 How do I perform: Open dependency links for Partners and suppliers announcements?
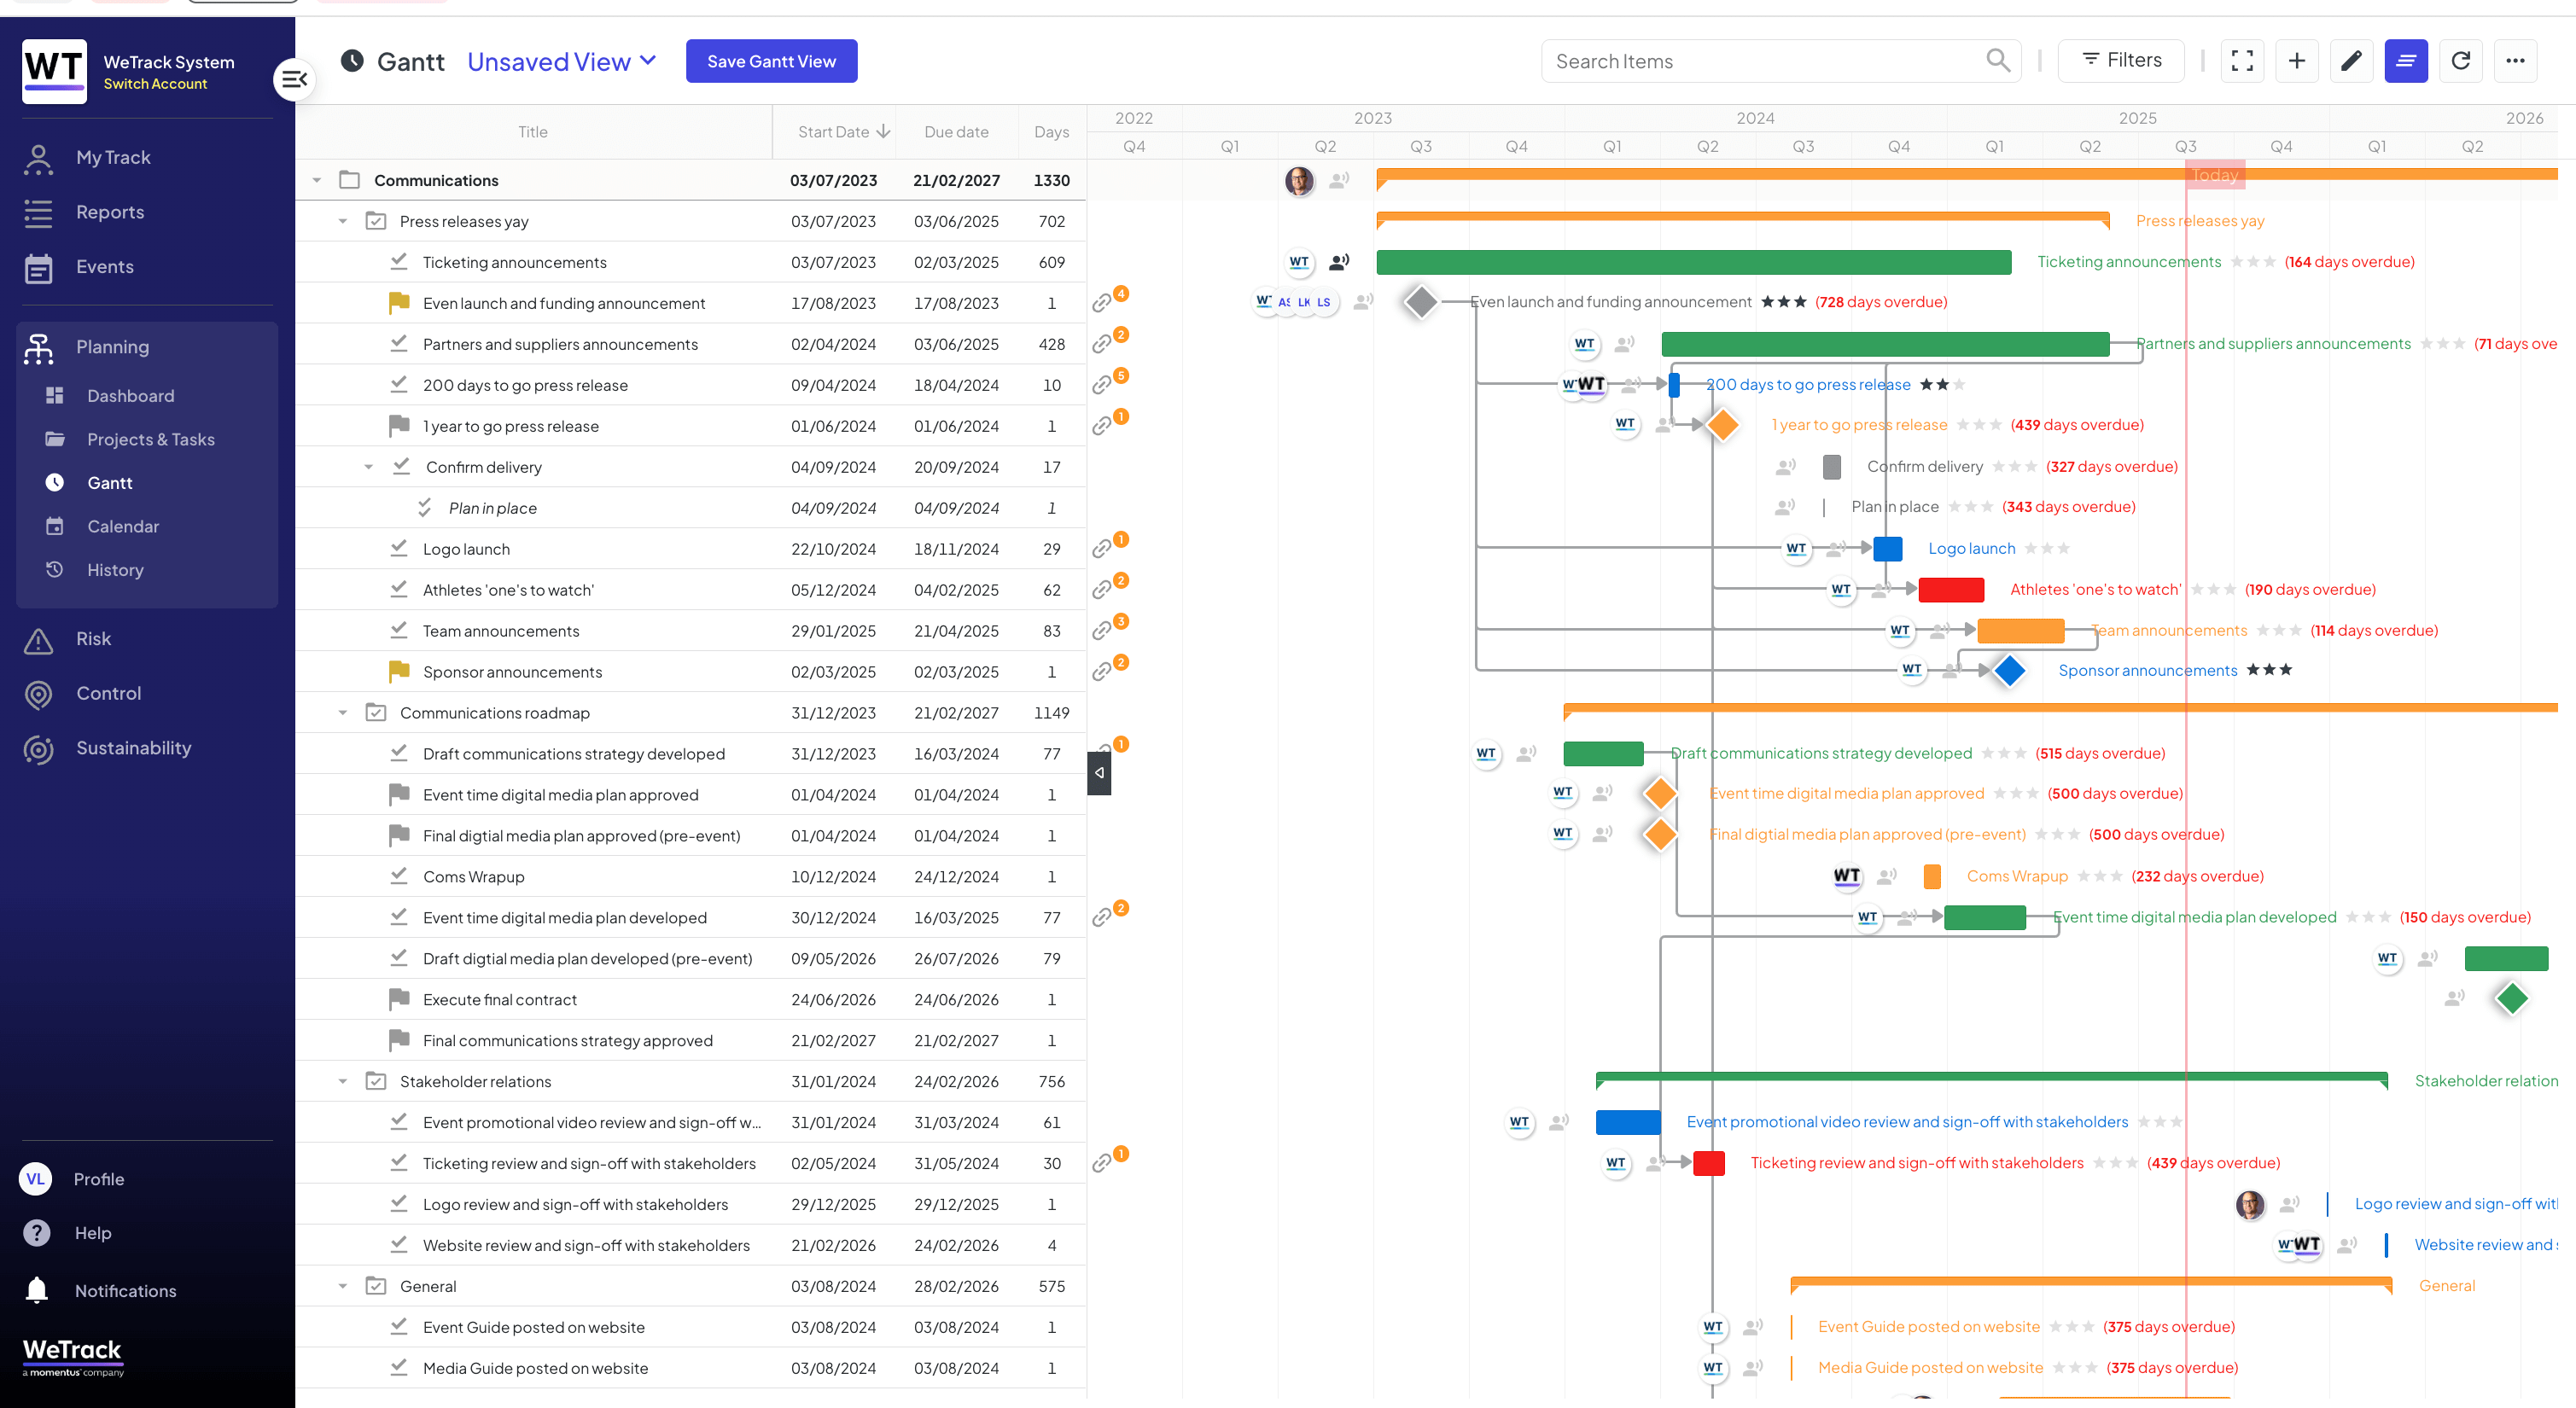1101,344
